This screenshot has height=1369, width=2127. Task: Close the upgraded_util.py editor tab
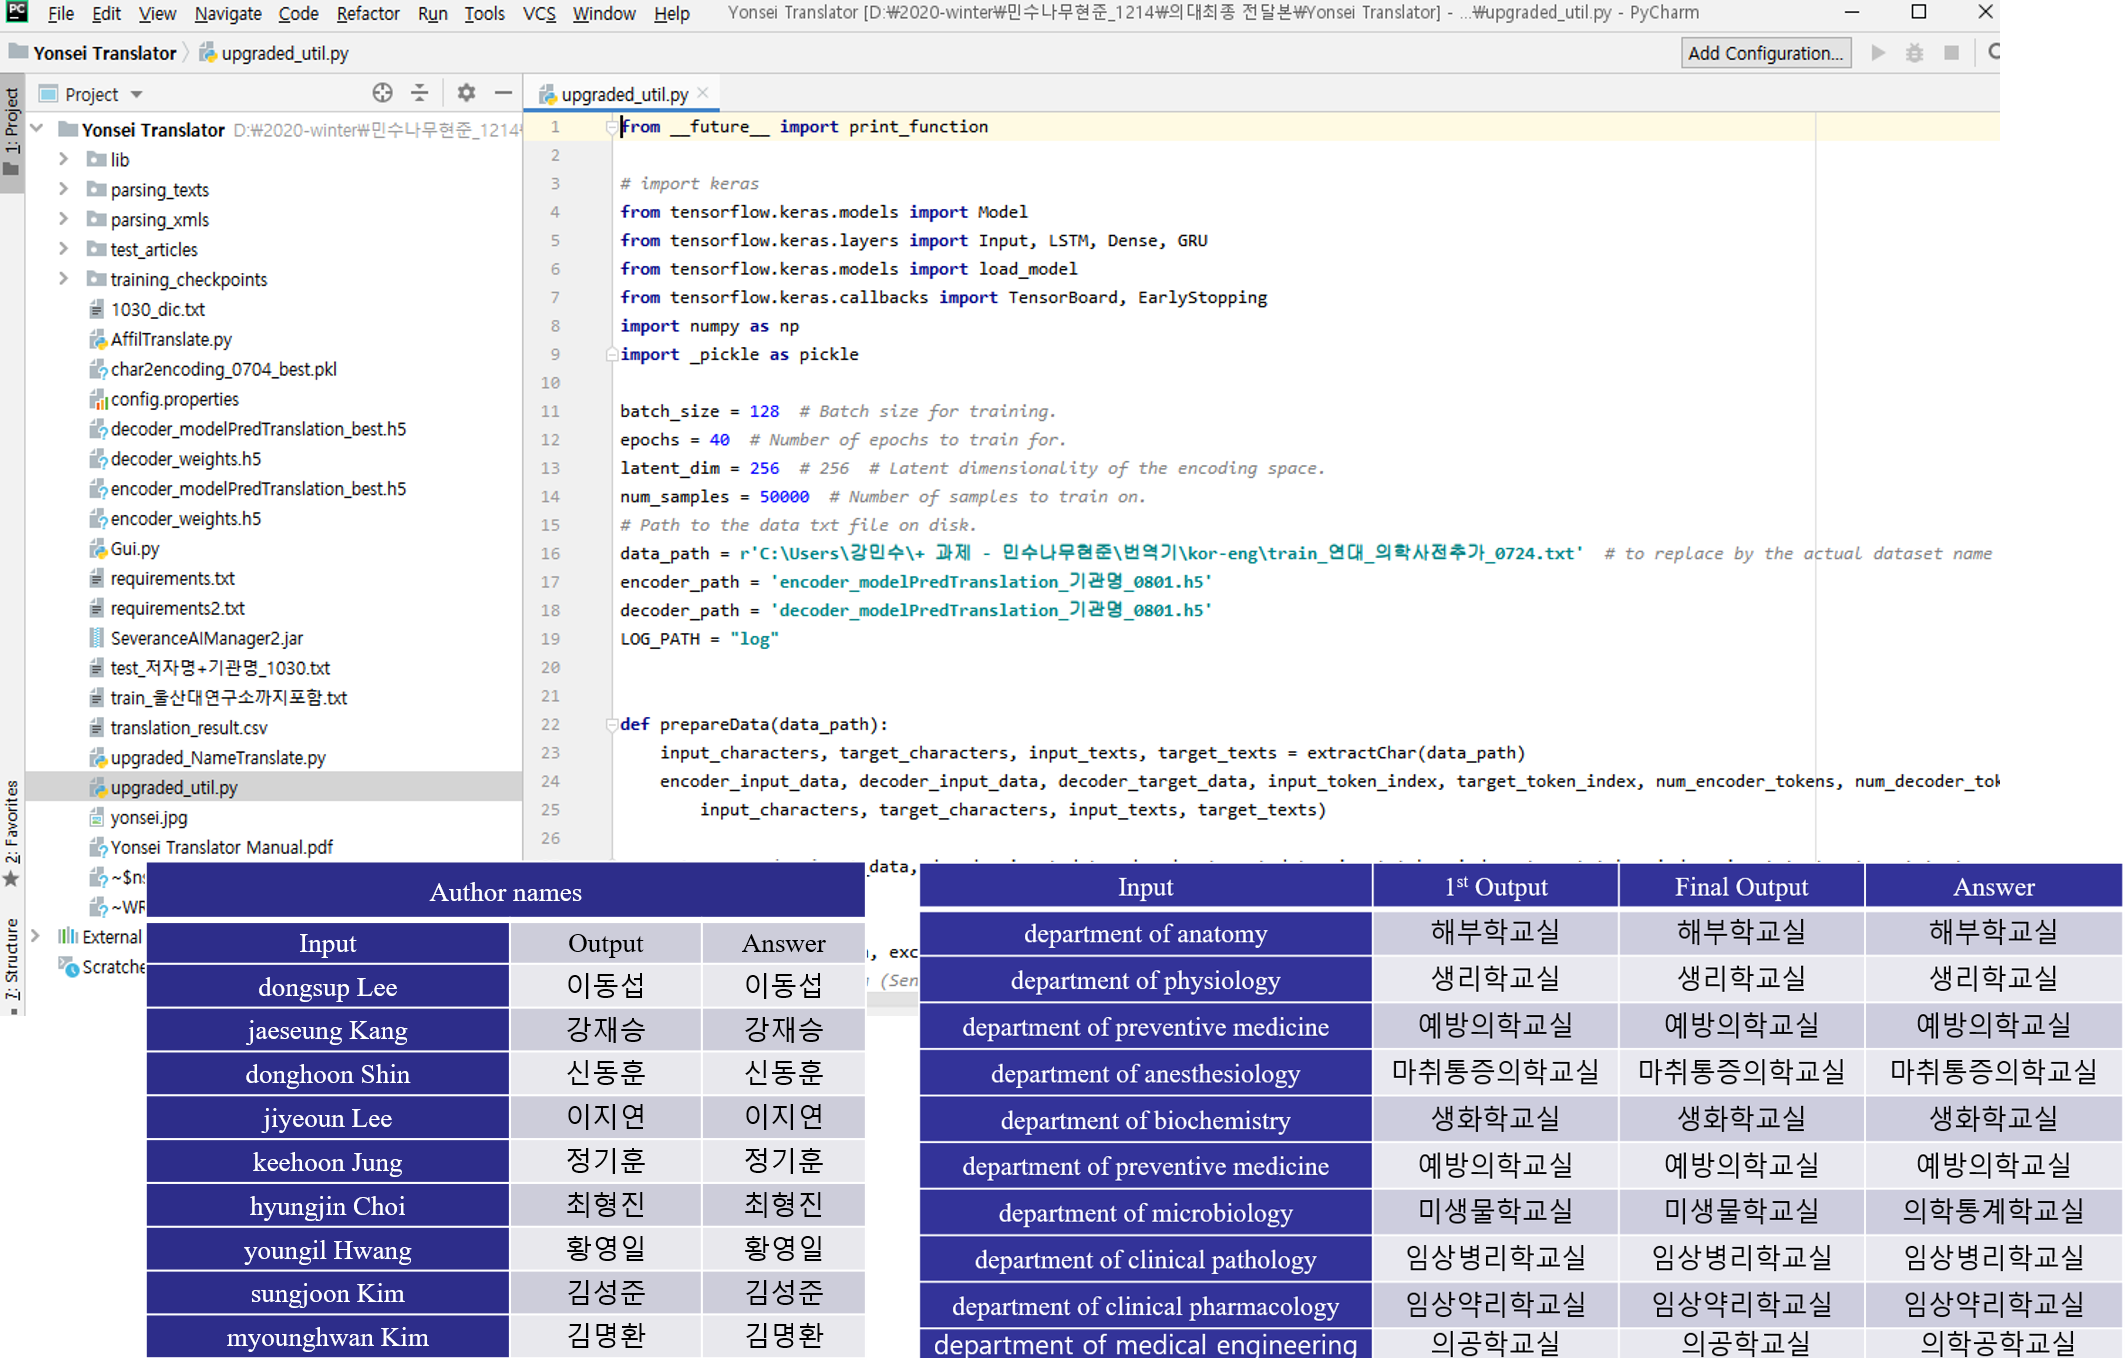point(703,93)
